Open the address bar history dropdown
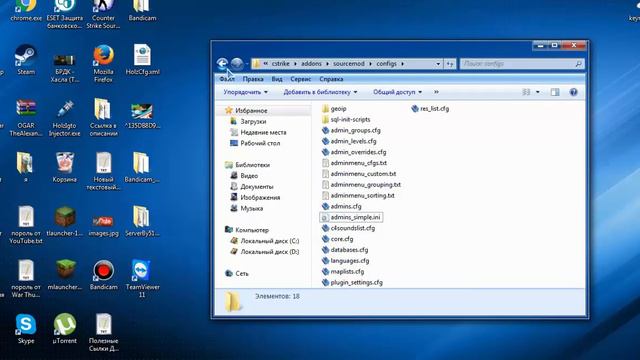Screen dimensions: 640x360 [438, 64]
